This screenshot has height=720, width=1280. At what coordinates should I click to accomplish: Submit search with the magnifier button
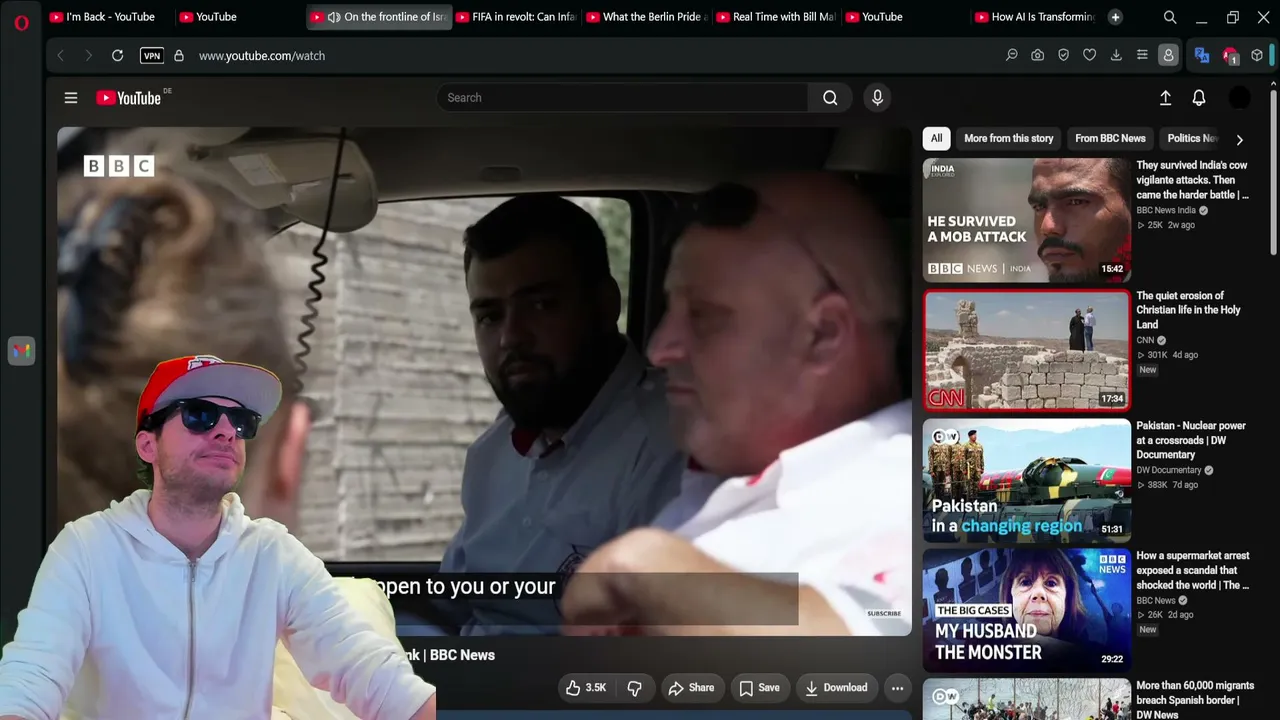coord(830,98)
